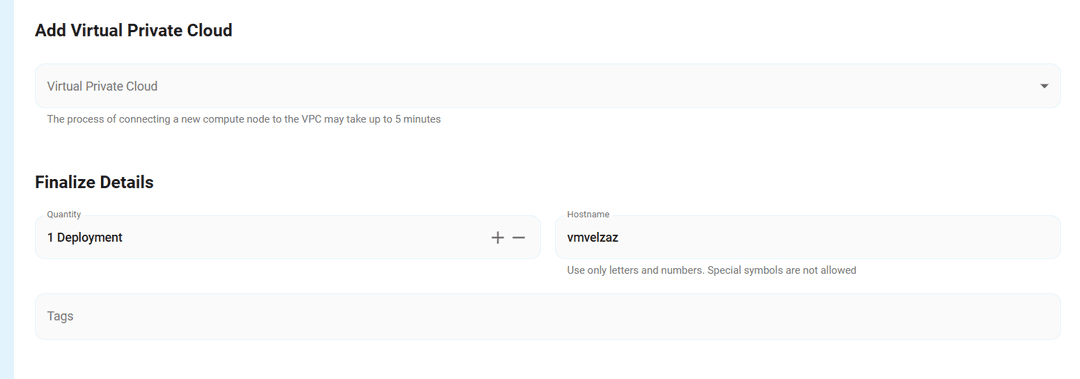
Task: Click the "Finalize Details" heading
Action: tap(94, 183)
